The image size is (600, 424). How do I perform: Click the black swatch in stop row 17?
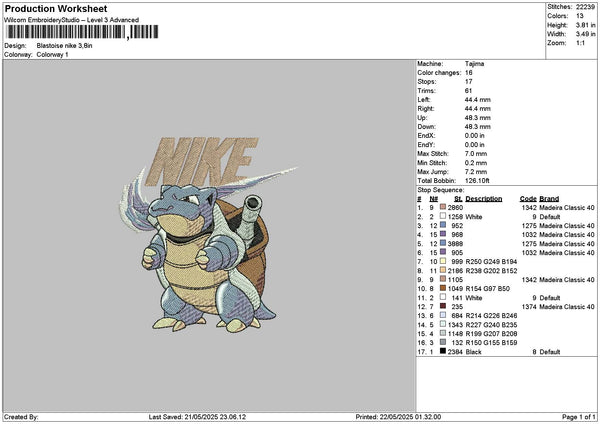pyautogui.click(x=443, y=351)
